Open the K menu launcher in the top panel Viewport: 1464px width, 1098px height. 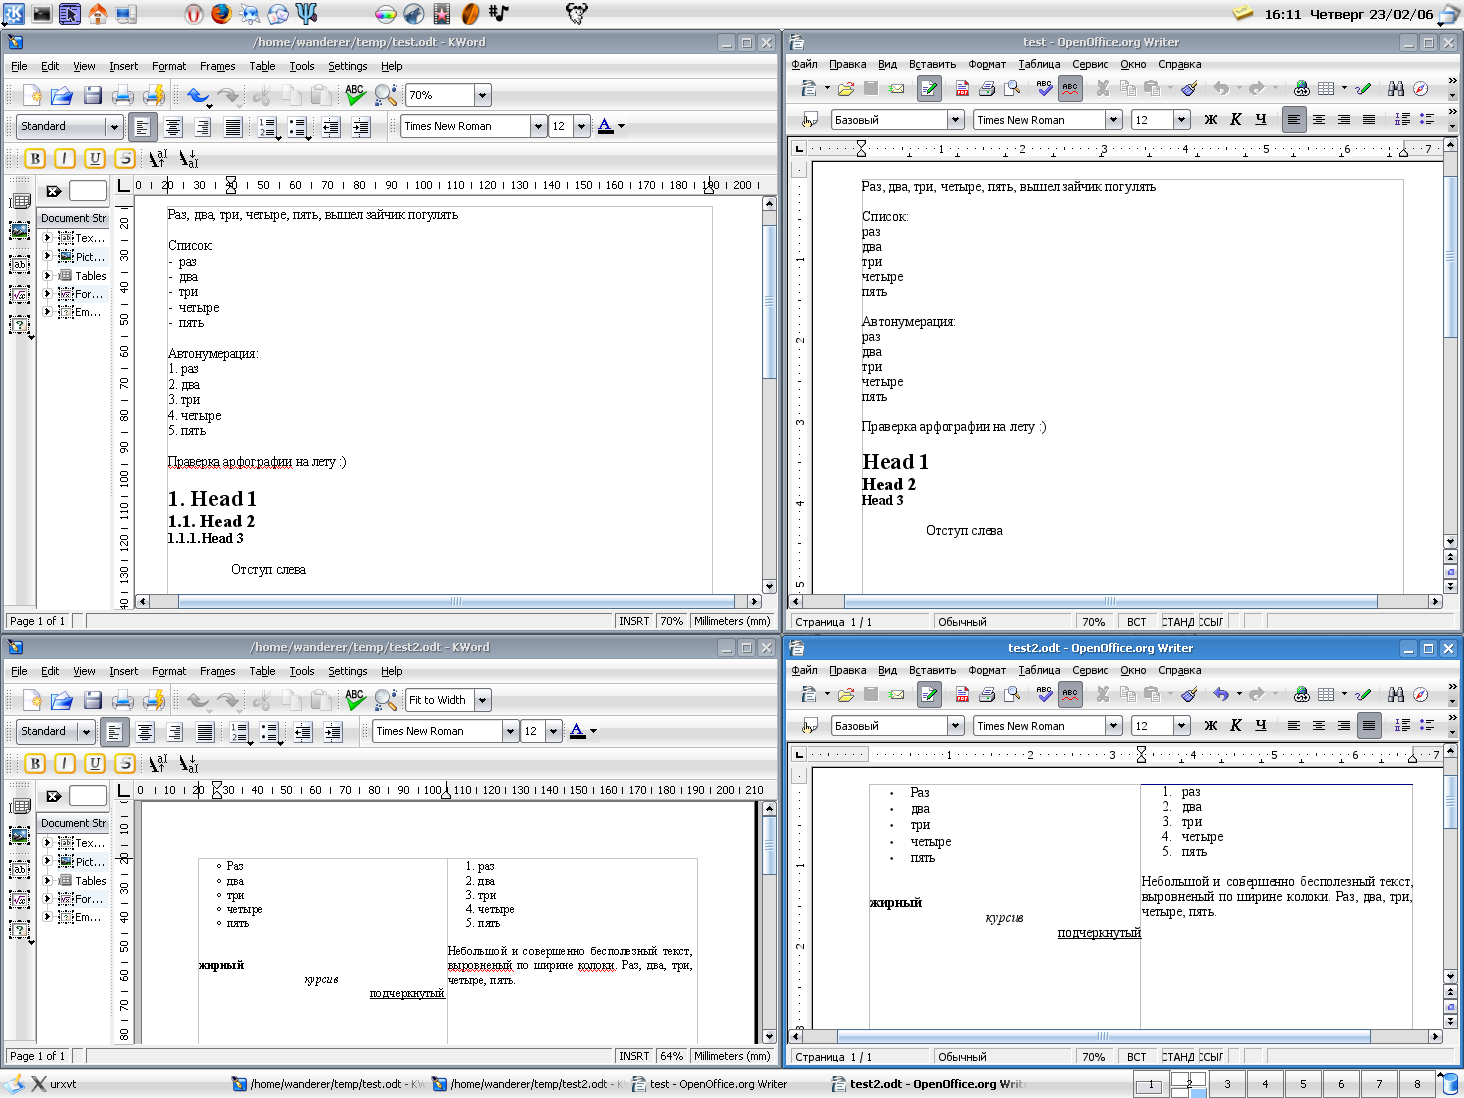point(14,13)
